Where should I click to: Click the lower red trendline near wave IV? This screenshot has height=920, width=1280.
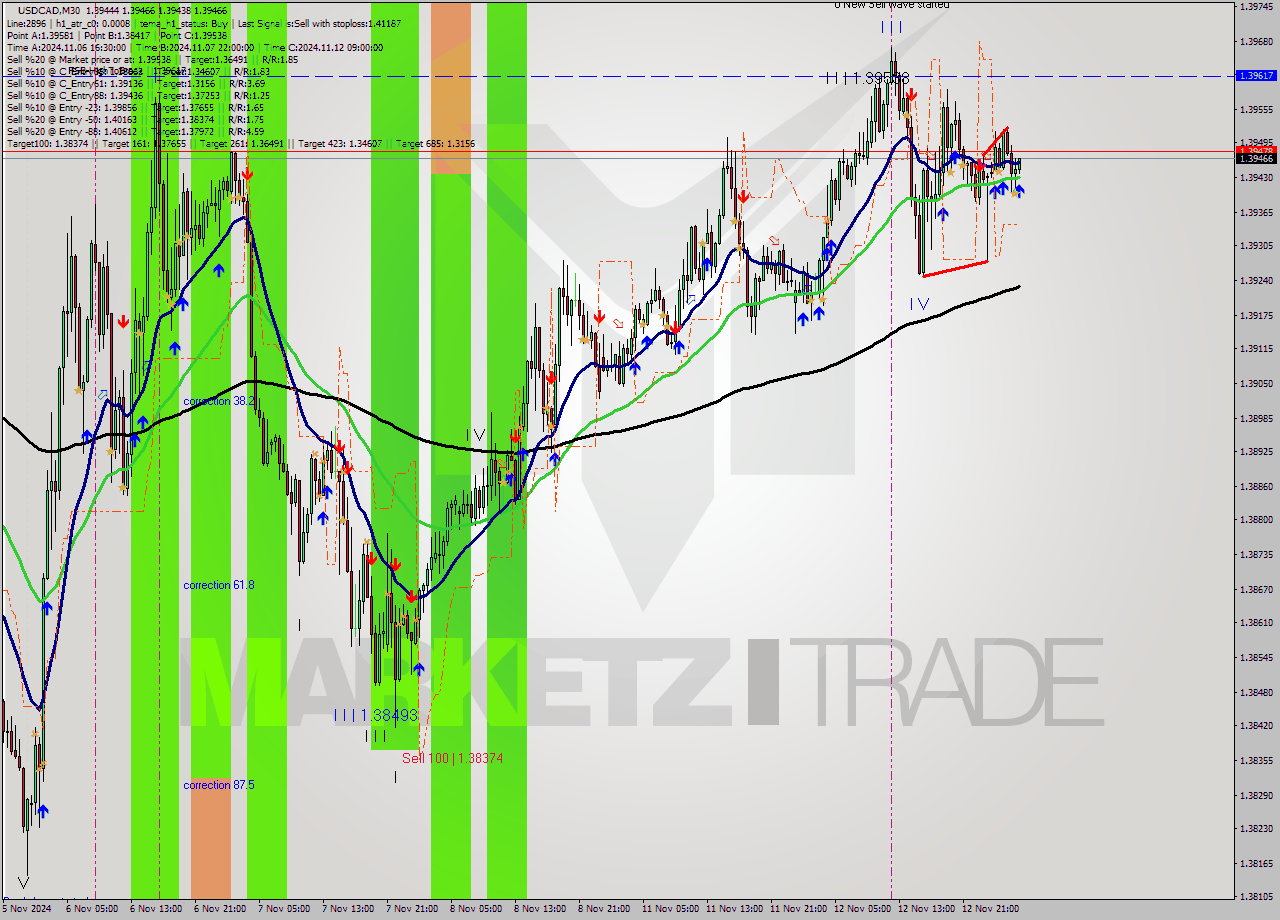pyautogui.click(x=955, y=268)
